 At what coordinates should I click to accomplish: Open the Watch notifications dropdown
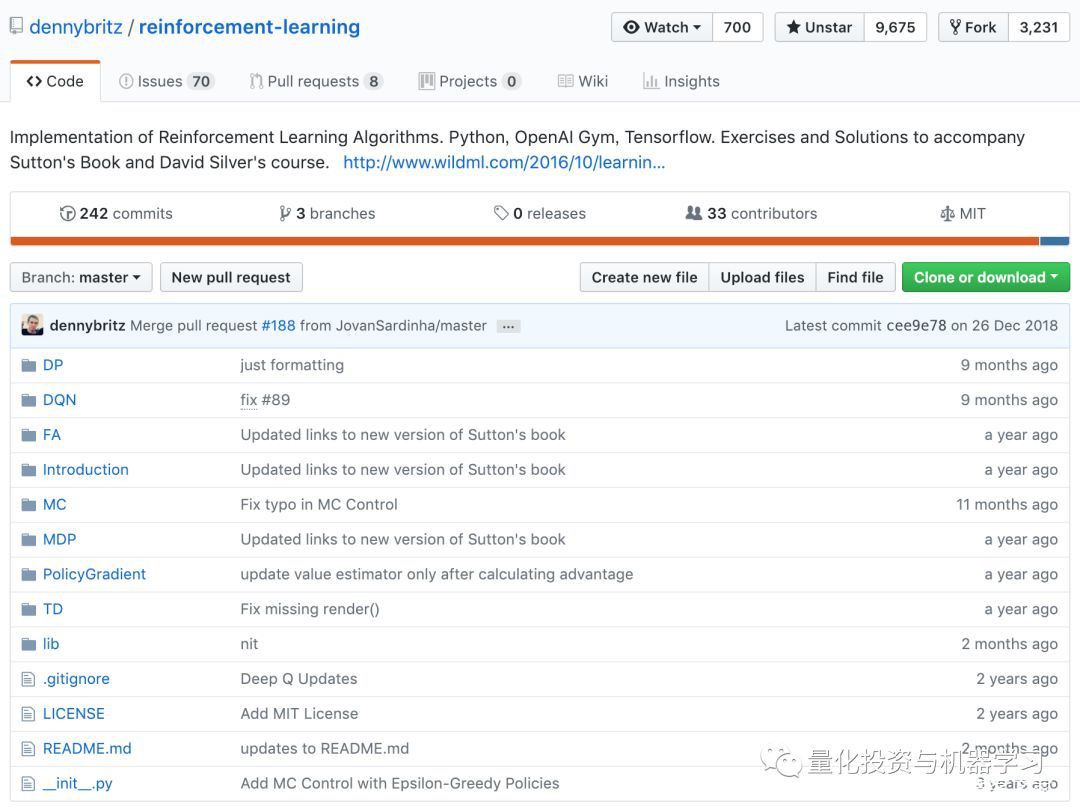(x=662, y=28)
